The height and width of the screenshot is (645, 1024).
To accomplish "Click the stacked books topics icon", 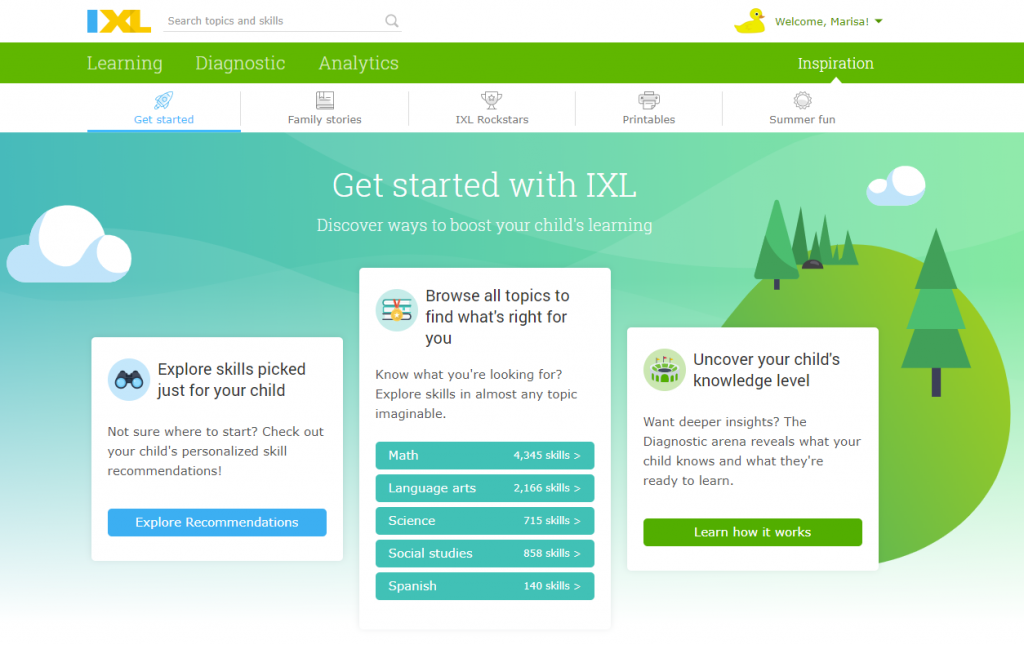I will 396,309.
